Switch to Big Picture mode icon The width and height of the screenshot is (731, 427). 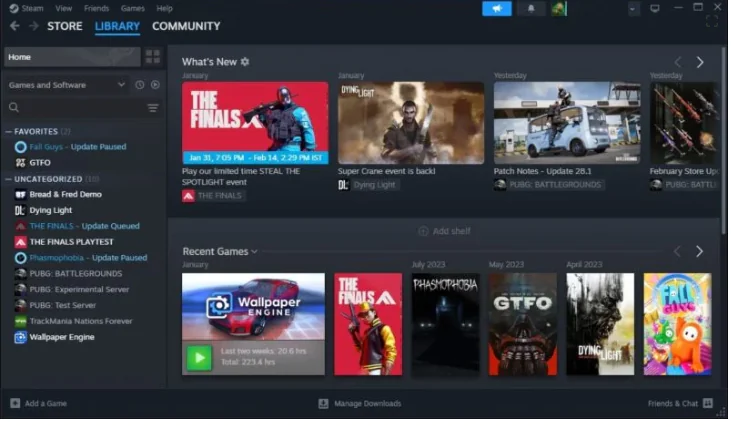click(655, 8)
